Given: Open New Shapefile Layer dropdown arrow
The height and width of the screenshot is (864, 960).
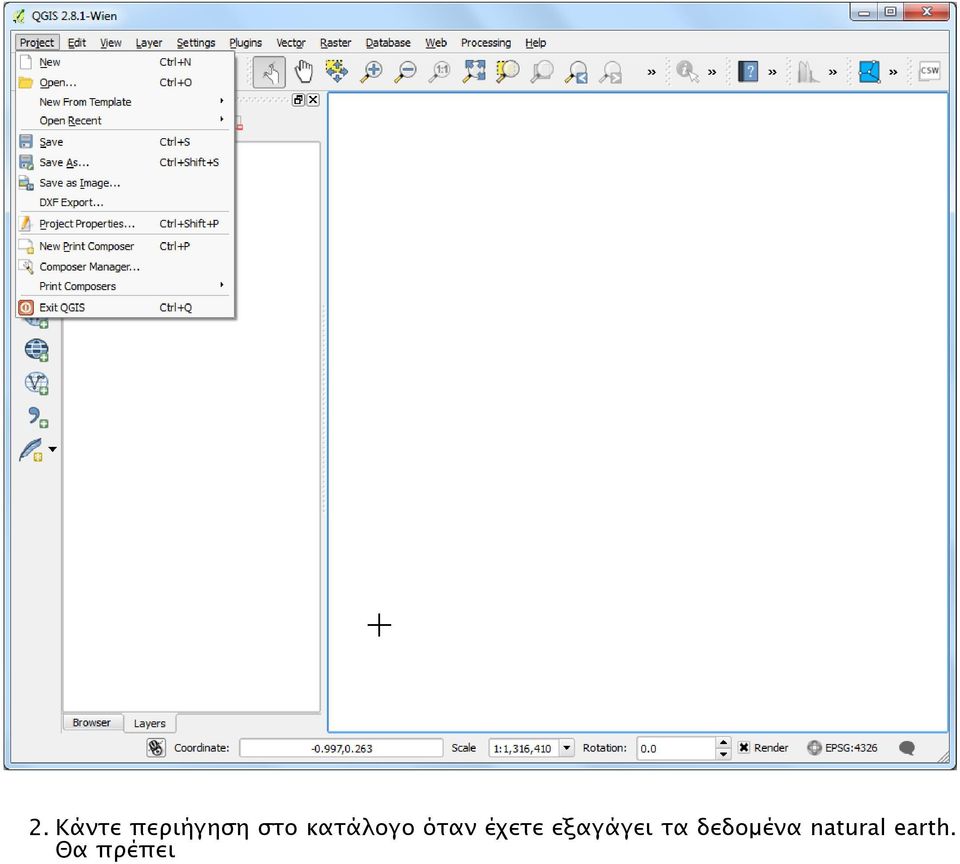Looking at the screenshot, I should point(53,449).
